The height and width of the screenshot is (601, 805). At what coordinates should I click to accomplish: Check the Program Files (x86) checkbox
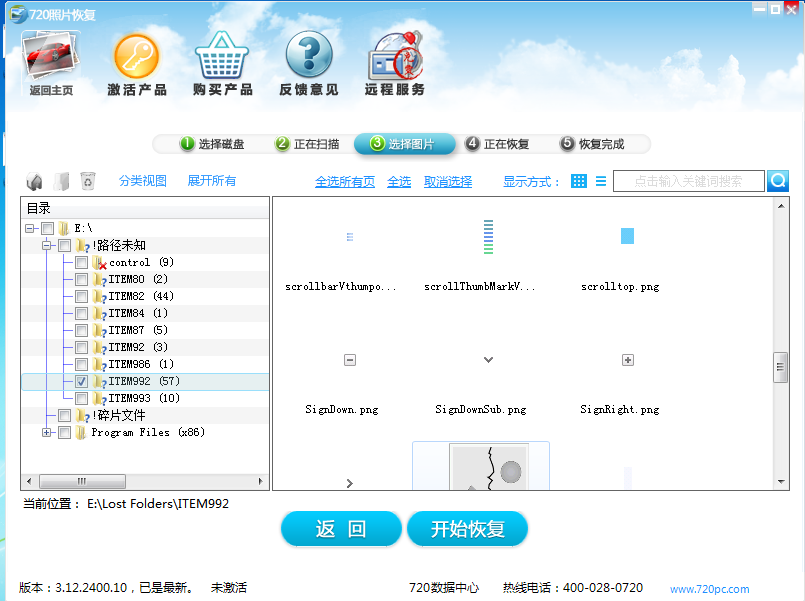coord(64,433)
